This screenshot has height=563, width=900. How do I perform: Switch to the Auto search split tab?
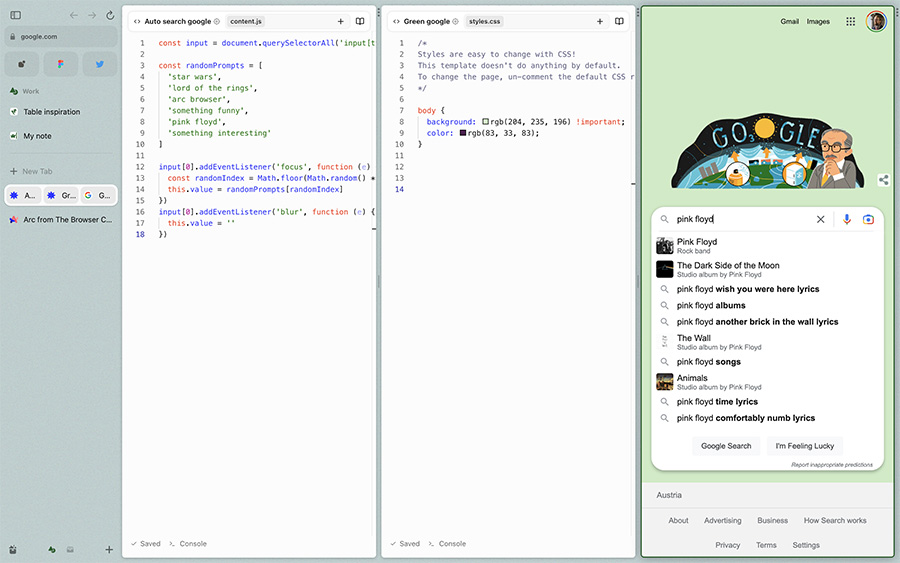pos(23,195)
